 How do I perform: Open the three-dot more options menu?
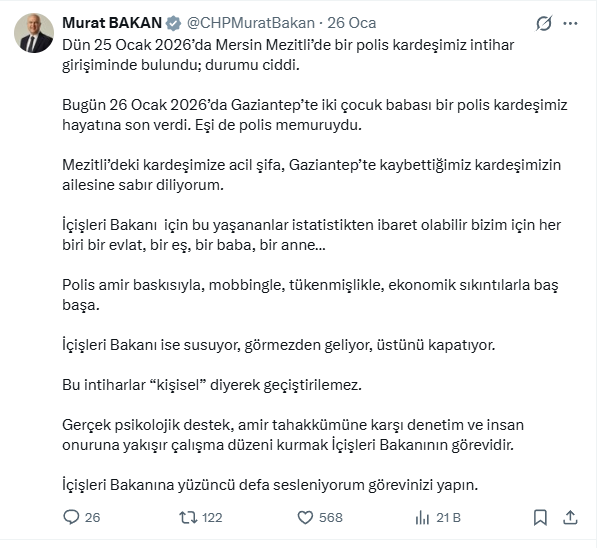[x=574, y=23]
